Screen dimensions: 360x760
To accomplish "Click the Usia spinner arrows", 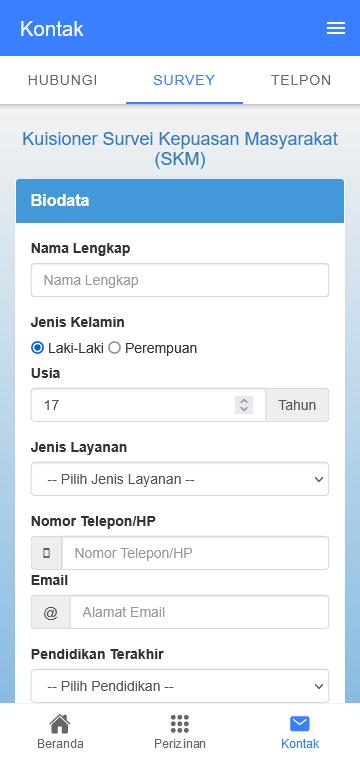I will pyautogui.click(x=244, y=405).
